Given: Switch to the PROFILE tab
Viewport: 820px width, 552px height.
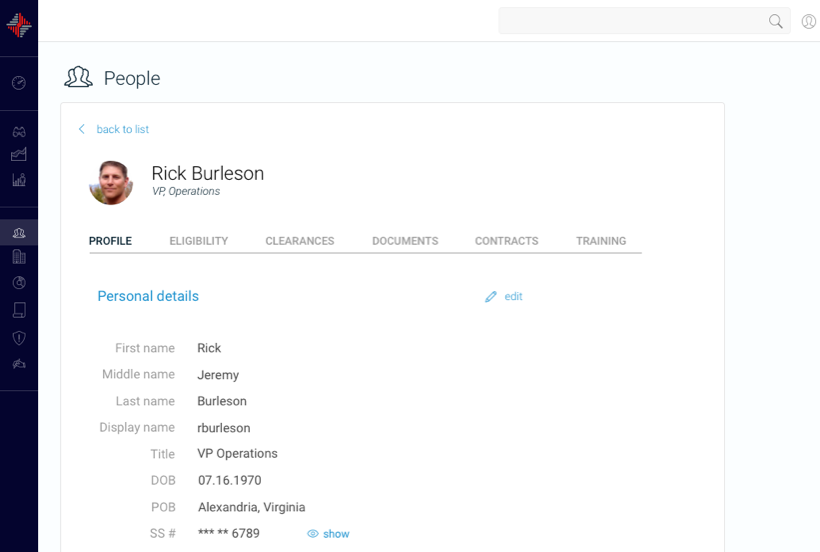Looking at the screenshot, I should pos(110,241).
